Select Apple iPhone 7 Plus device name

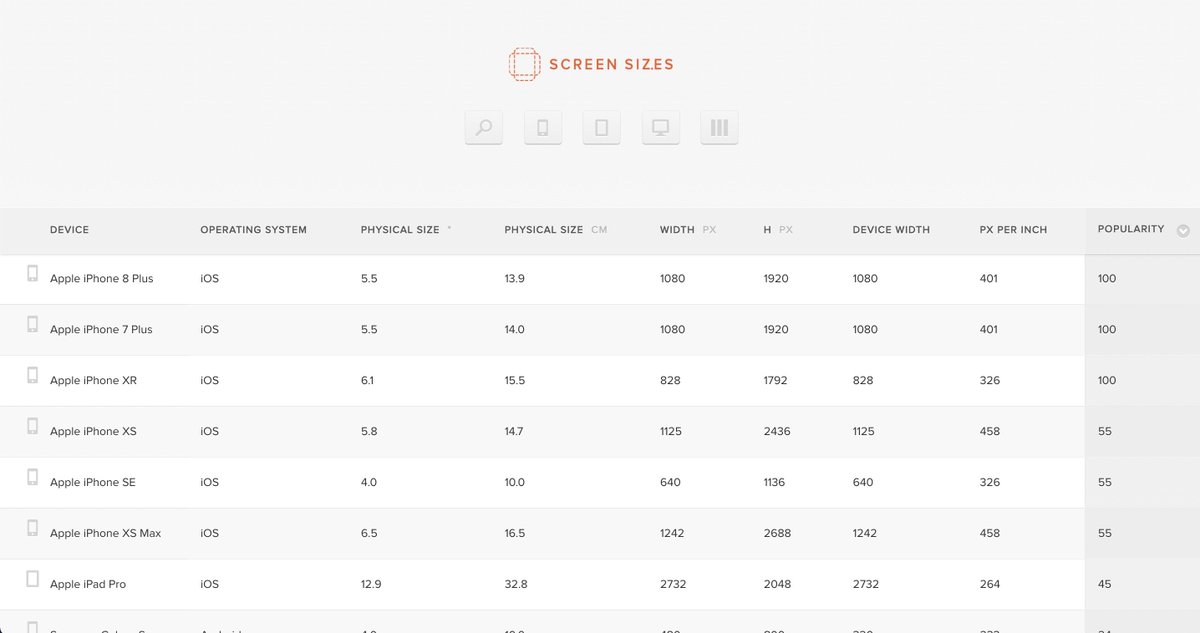click(x=101, y=330)
